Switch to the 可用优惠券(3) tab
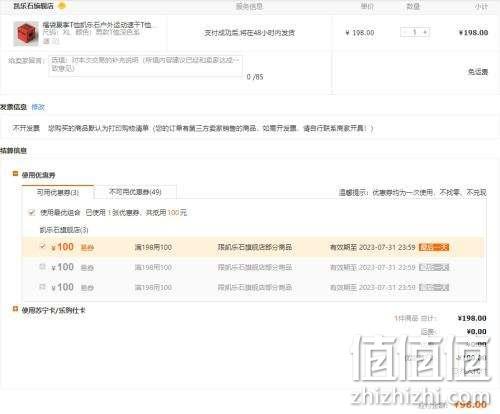Image resolution: width=500 pixels, height=414 pixels. click(x=58, y=192)
